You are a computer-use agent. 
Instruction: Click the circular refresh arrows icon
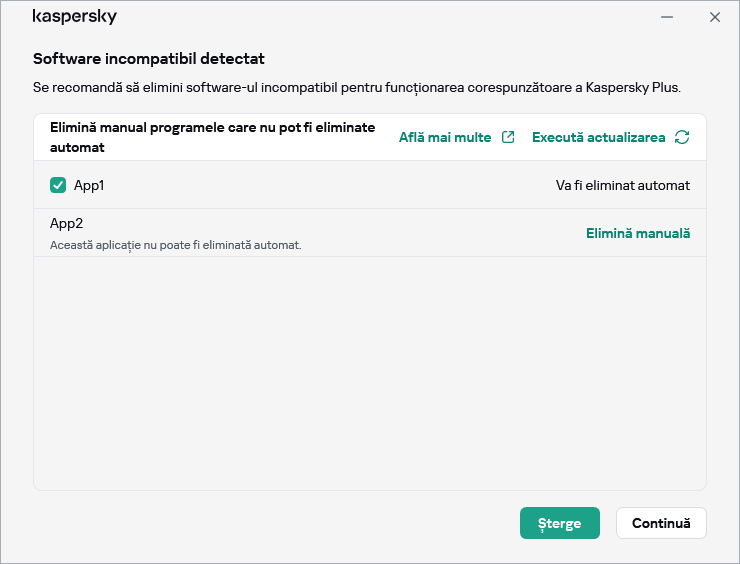pos(682,138)
